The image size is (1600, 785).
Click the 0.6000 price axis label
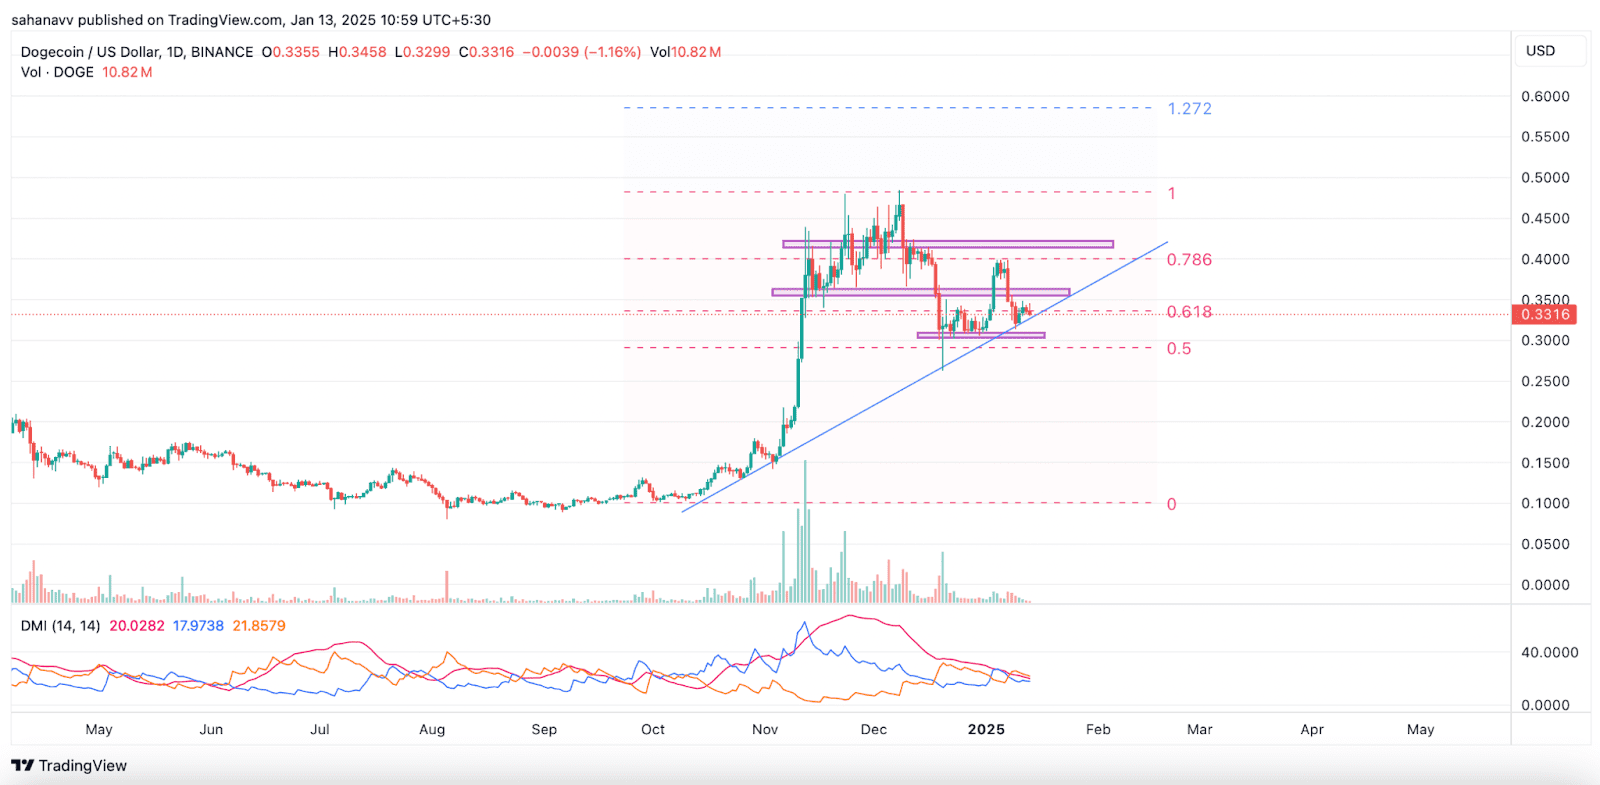1545,96
